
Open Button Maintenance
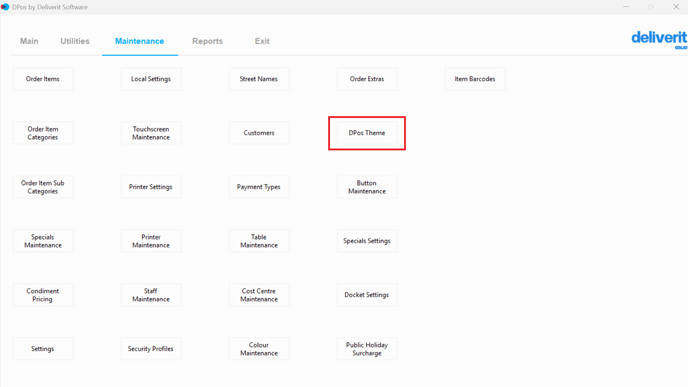tap(367, 187)
